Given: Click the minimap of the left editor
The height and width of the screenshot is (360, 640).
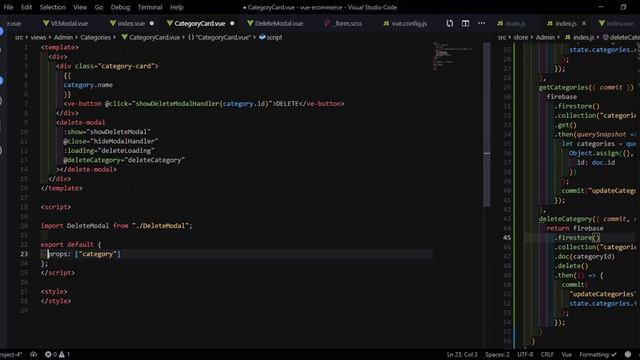Looking at the screenshot, I should click(453, 56).
